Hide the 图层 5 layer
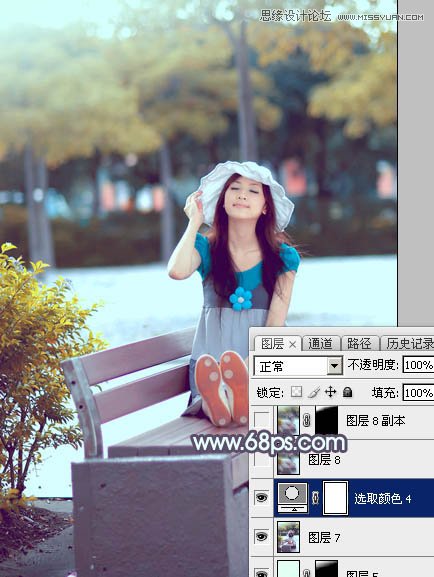 (x=262, y=573)
